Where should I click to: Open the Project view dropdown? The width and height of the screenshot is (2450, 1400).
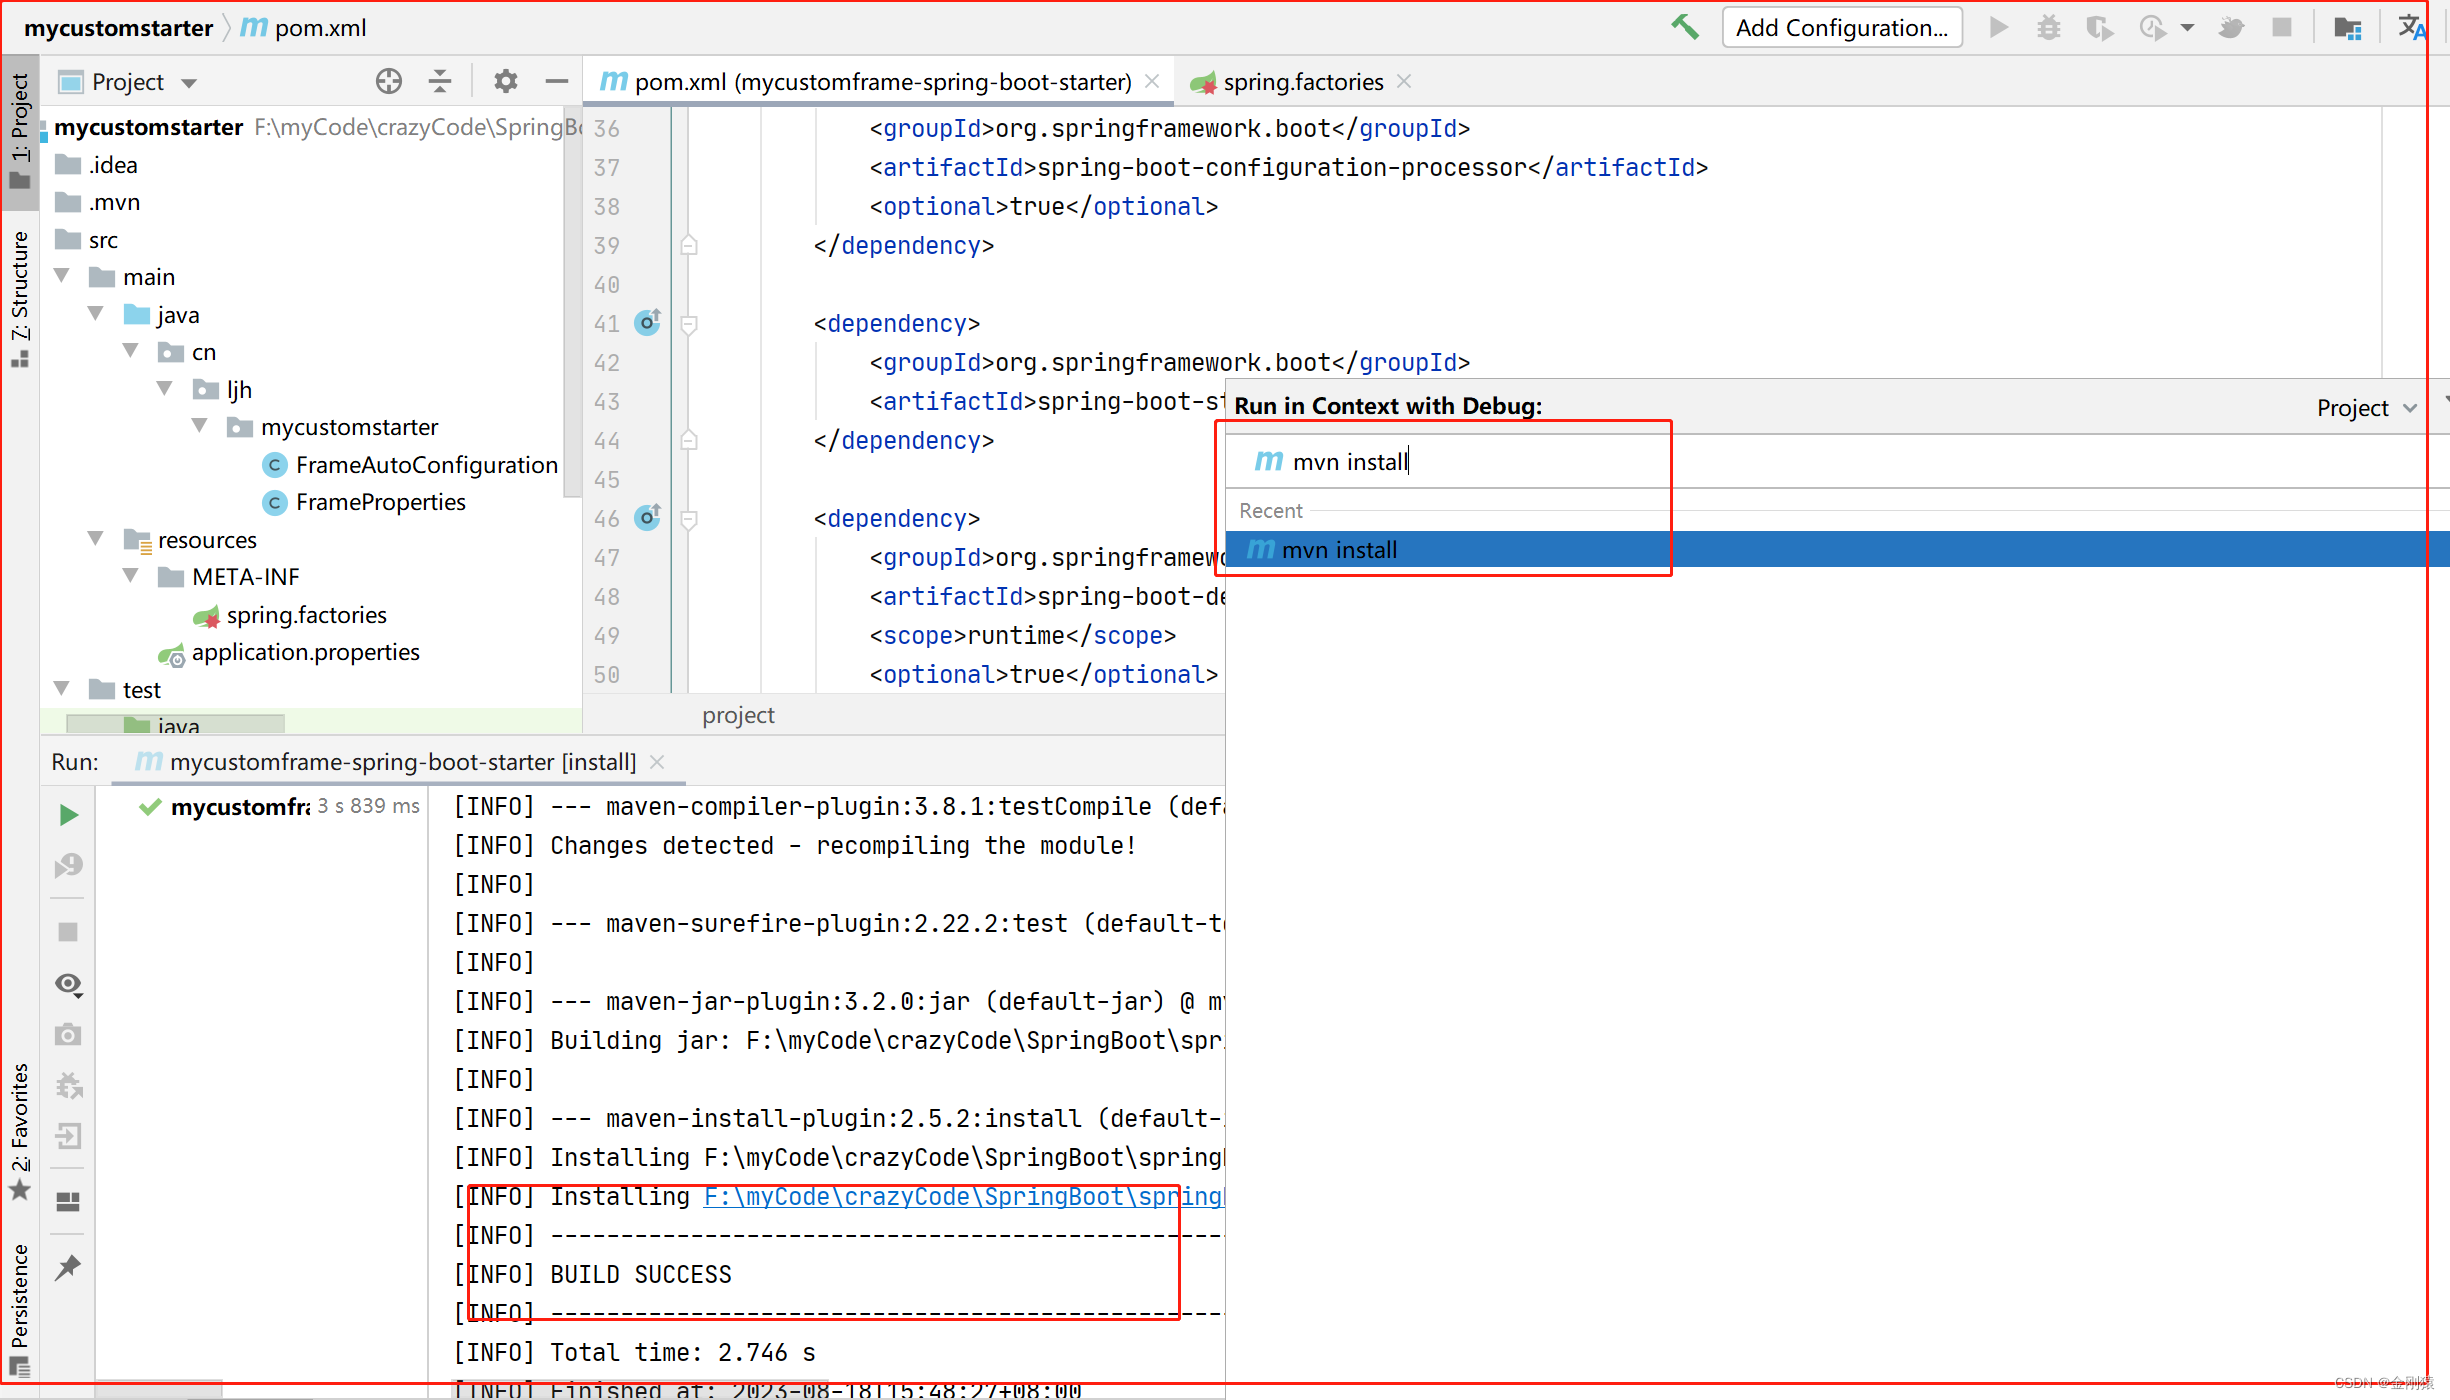pos(189,83)
